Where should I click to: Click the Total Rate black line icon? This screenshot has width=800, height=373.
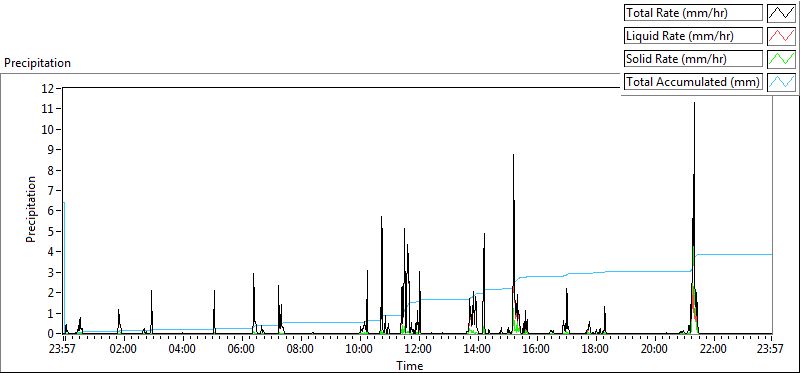782,13
